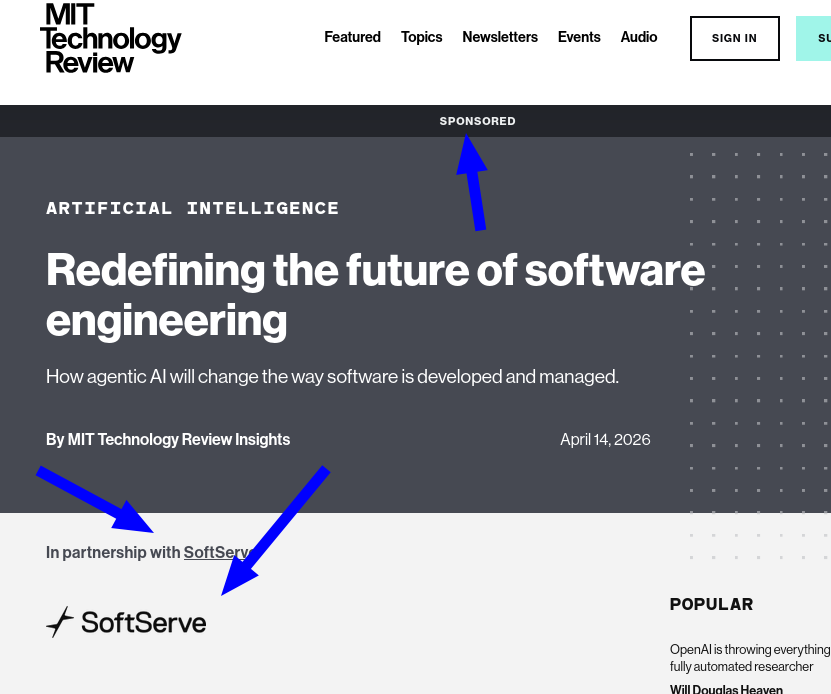Open Will Douglas Heaven's author link
Viewport: 831px width, 694px height.
tap(726, 688)
